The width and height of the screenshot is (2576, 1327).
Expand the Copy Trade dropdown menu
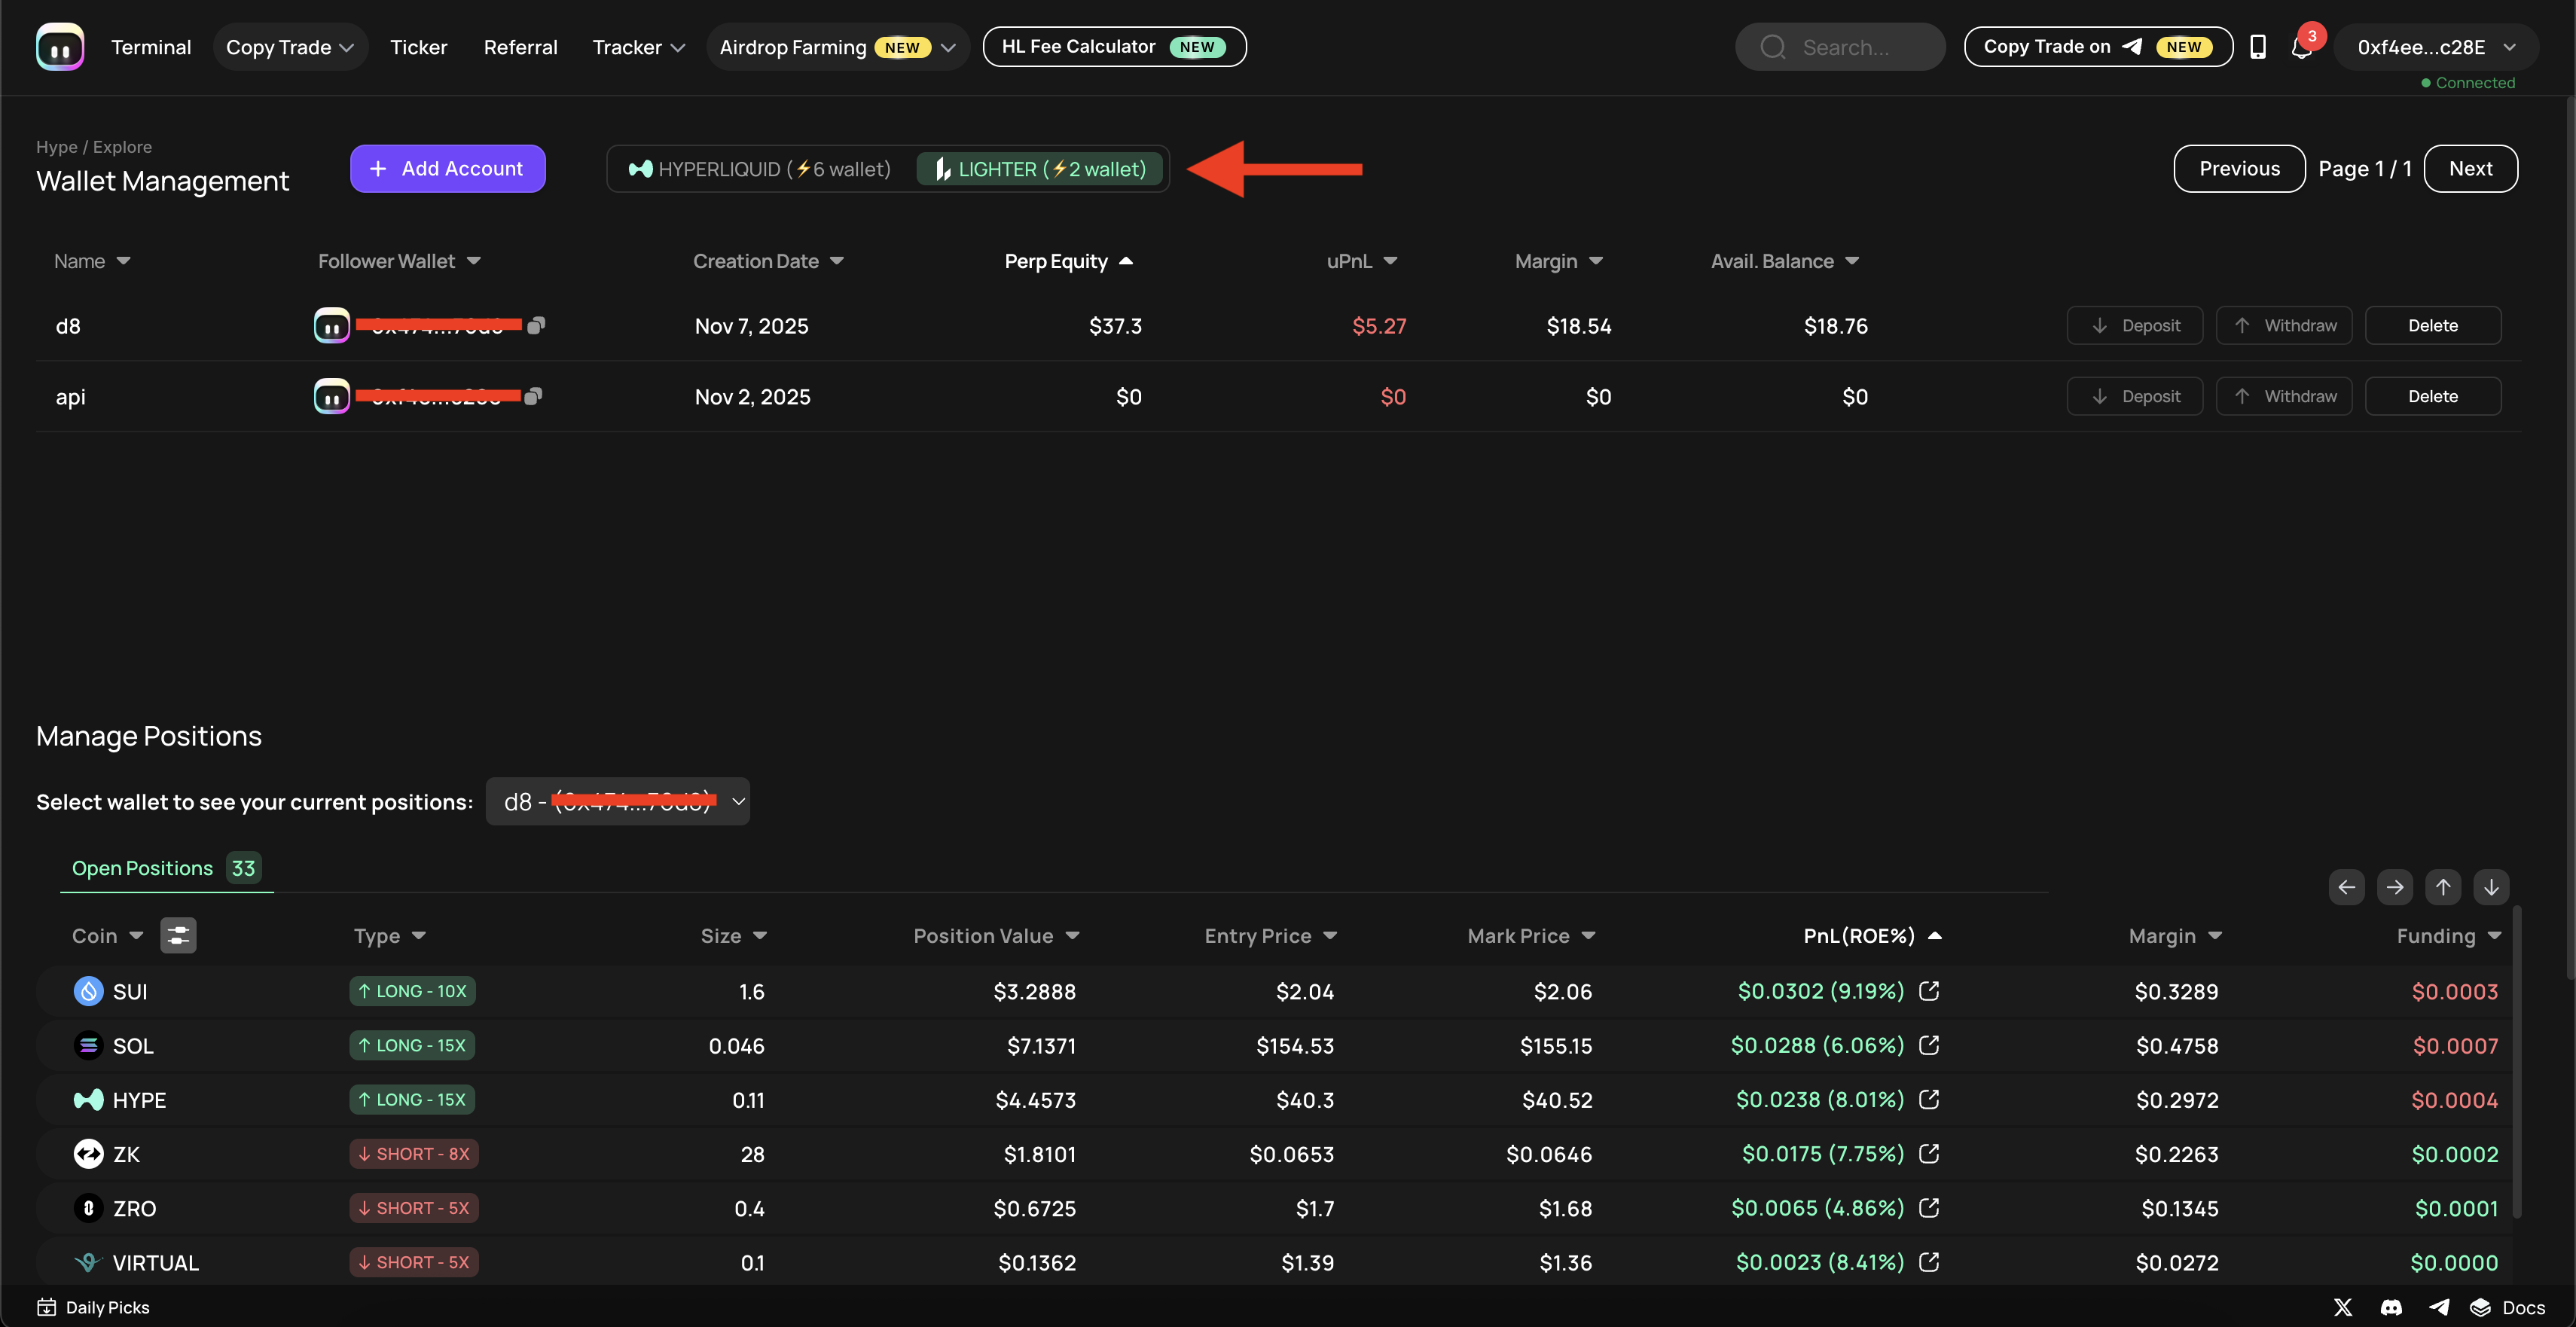290,47
